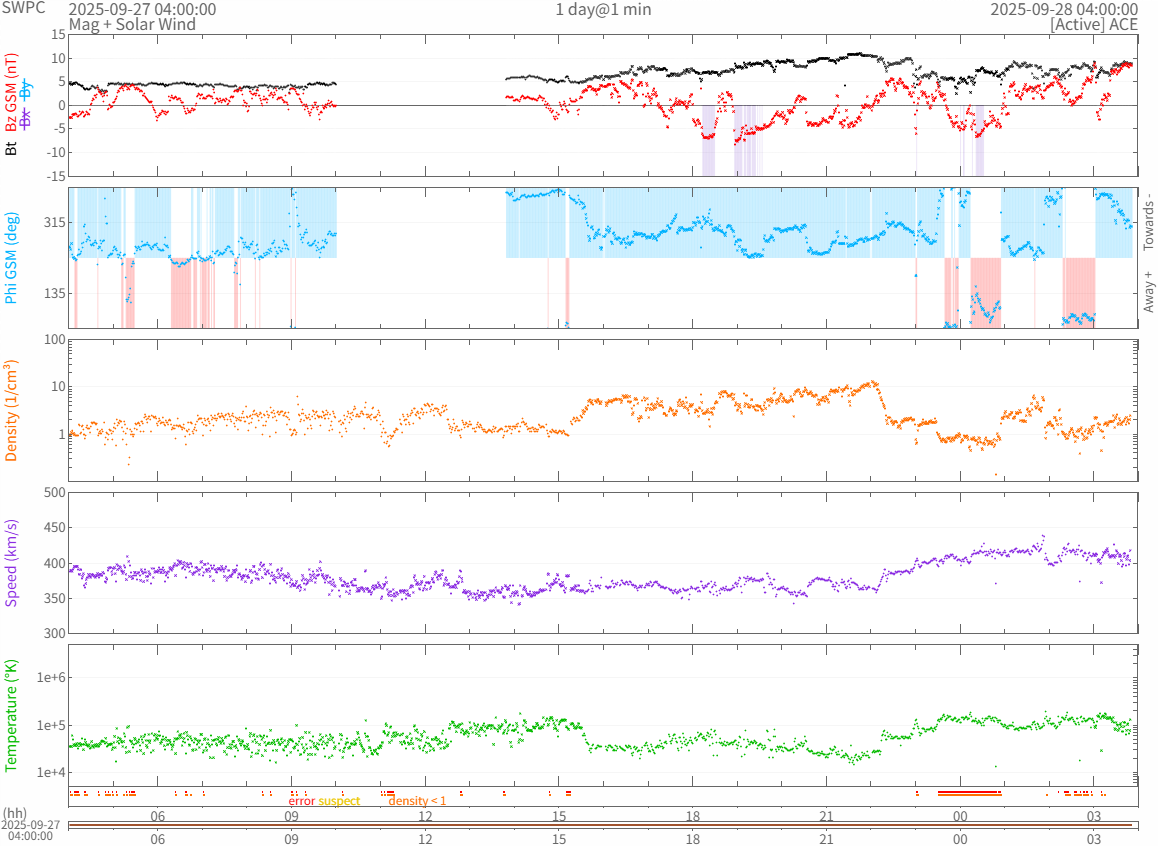
Task: Click the green Temperature axis label
Action: pyautogui.click(x=11, y=716)
